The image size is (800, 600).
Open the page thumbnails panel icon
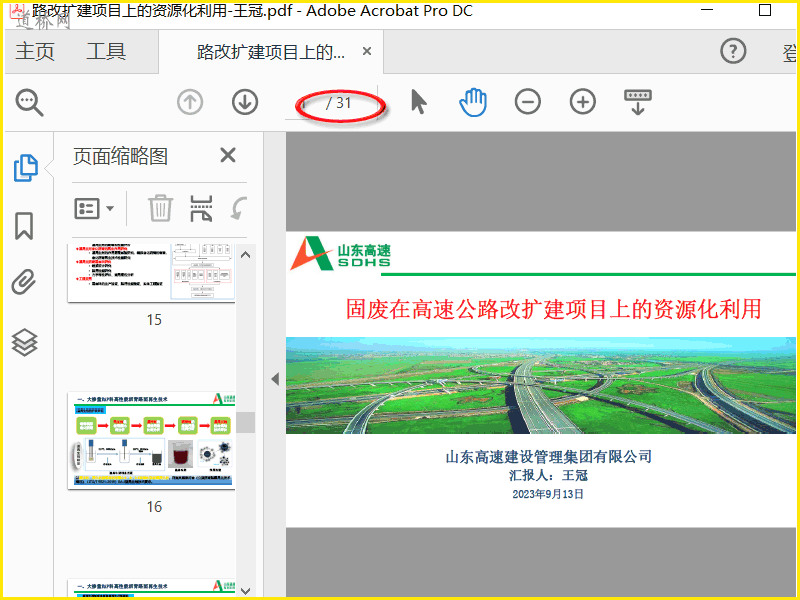pyautogui.click(x=25, y=168)
